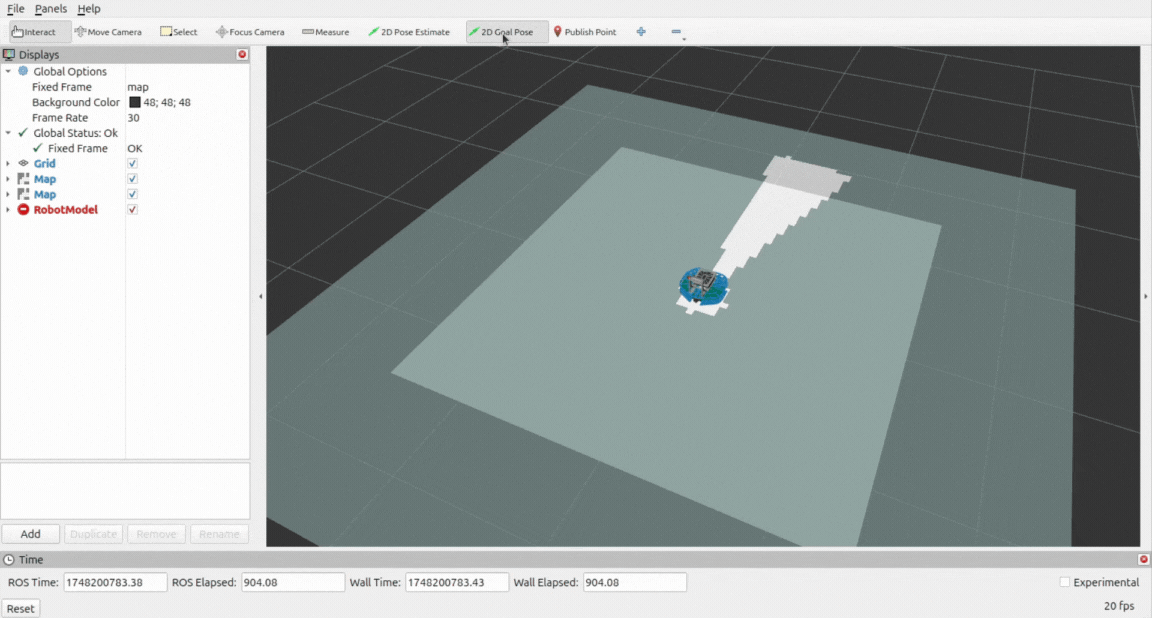Uncheck the Grid display checkbox
Image resolution: width=1152 pixels, height=618 pixels.
132,164
